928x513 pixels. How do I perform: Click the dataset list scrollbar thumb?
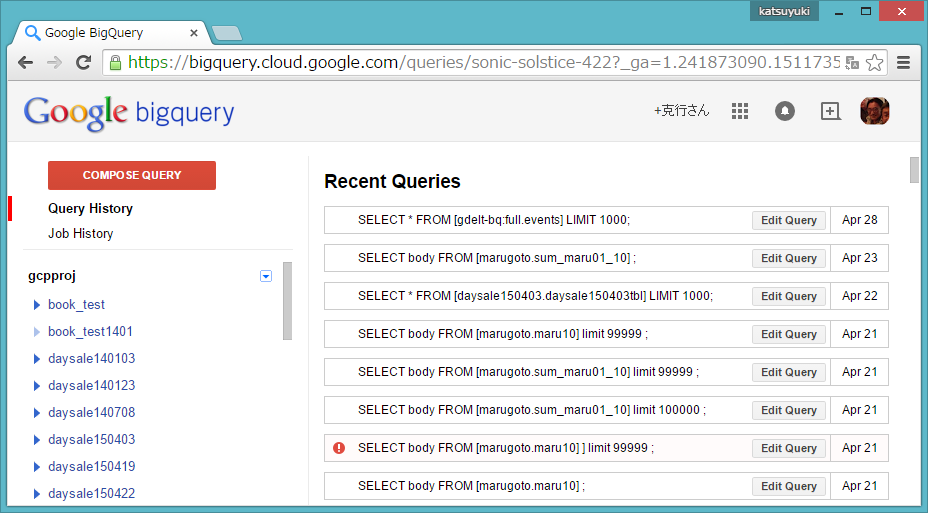(x=288, y=301)
